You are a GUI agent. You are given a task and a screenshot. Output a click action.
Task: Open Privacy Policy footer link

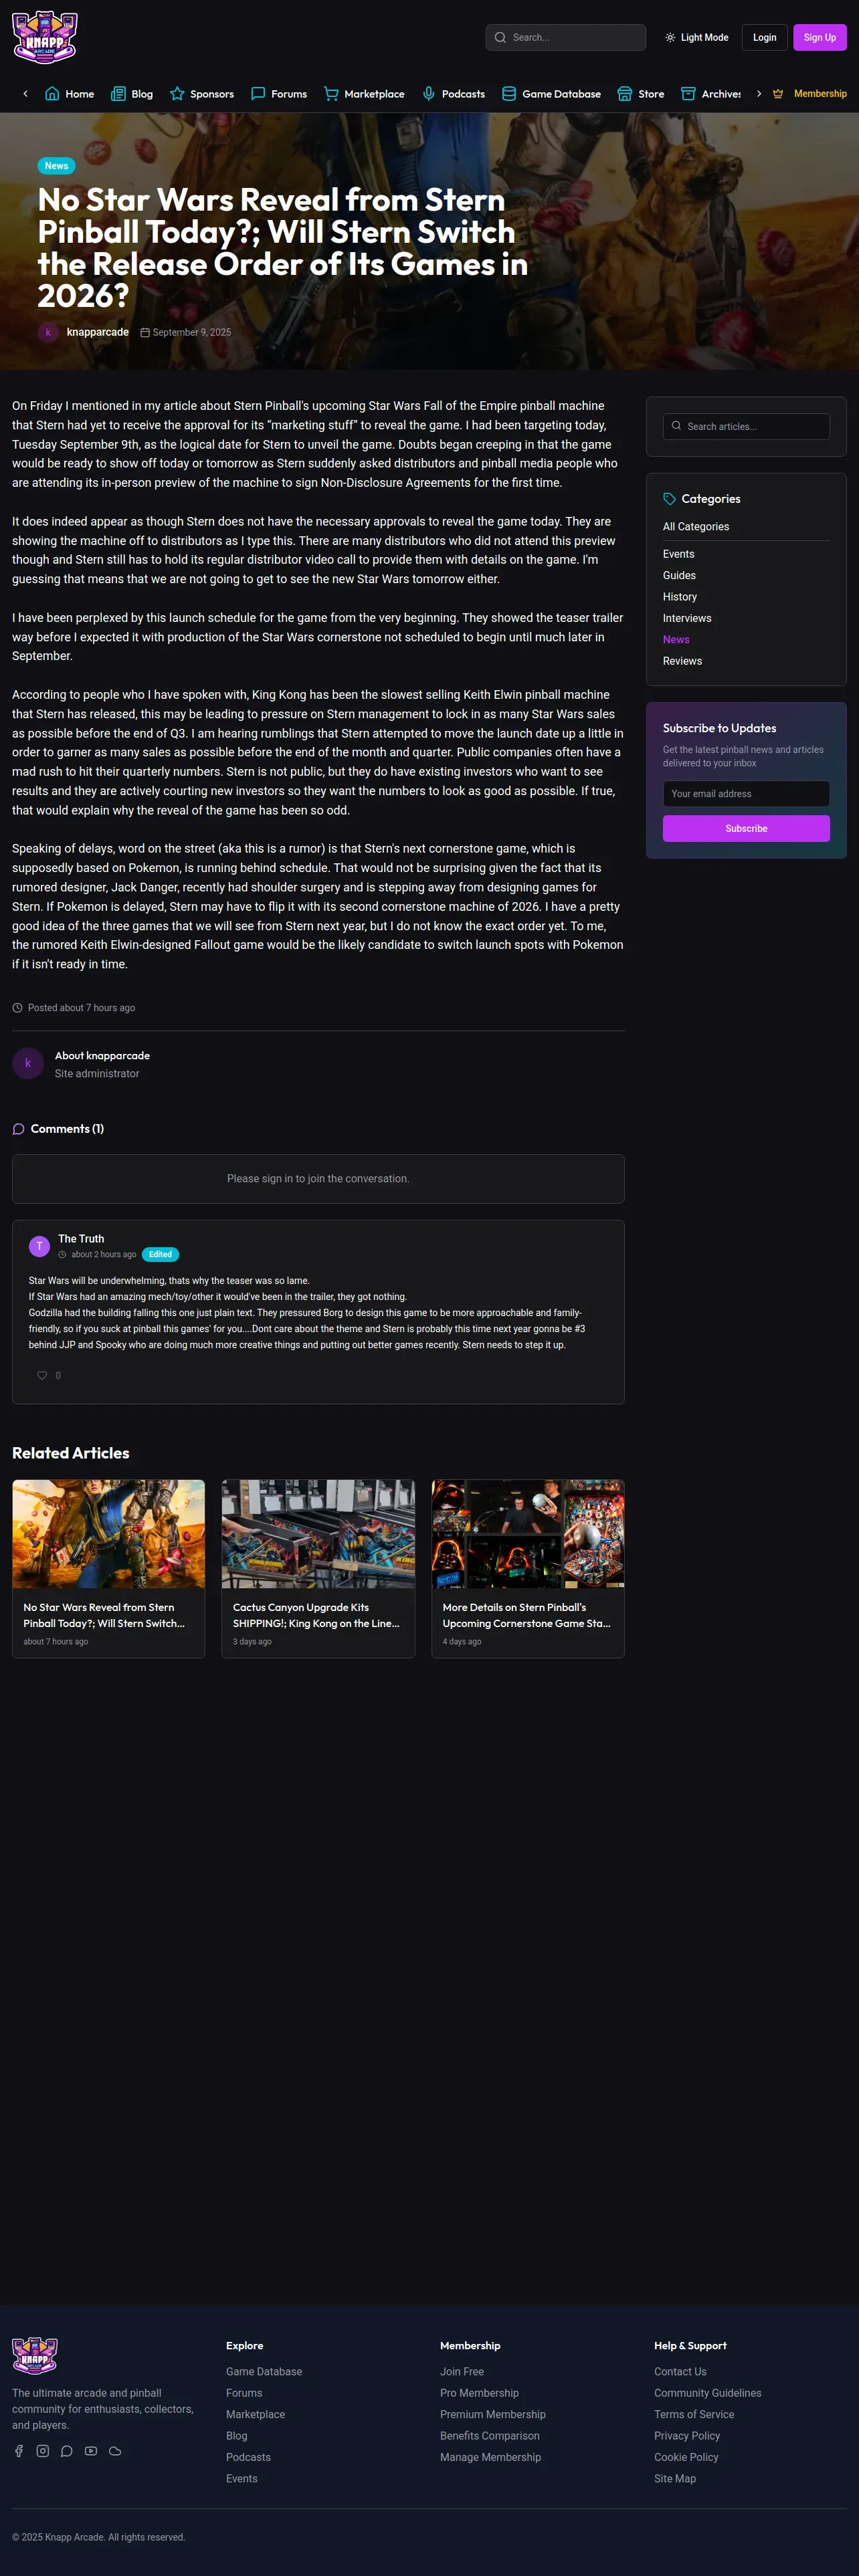(x=687, y=2436)
